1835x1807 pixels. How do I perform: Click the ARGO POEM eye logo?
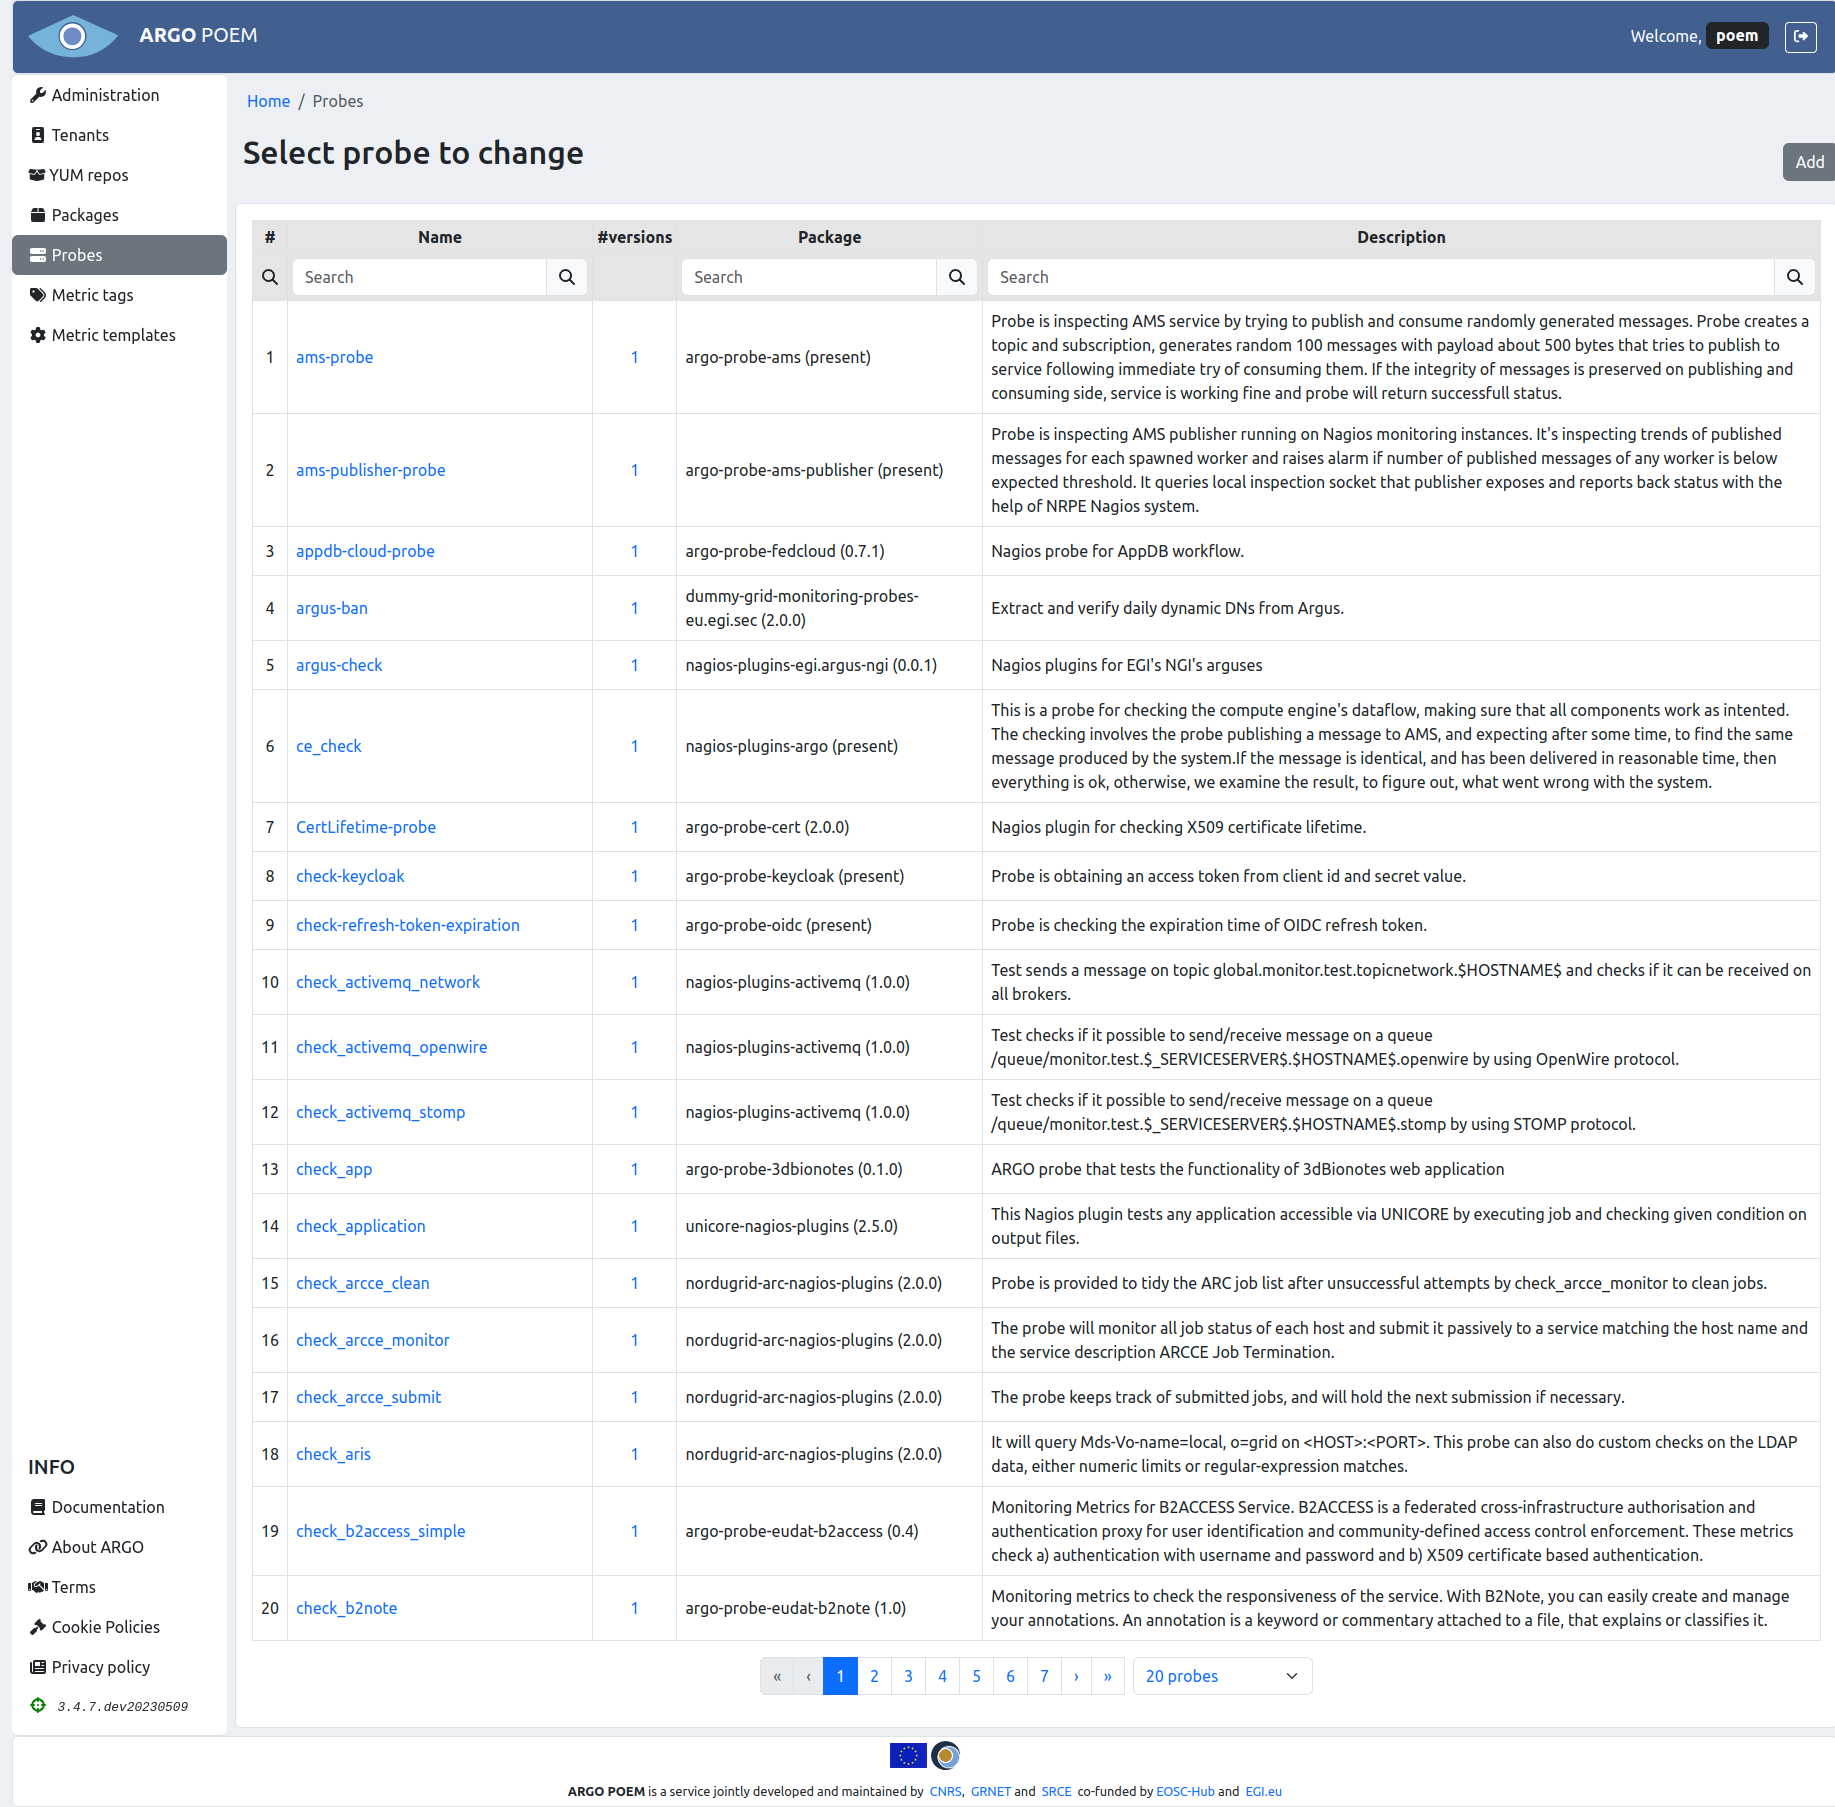[73, 36]
